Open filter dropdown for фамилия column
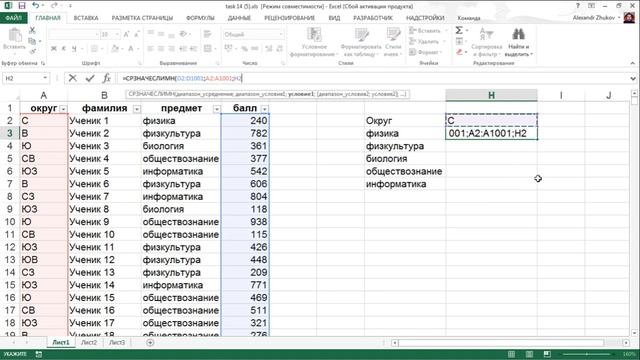The image size is (640, 360). pyautogui.click(x=137, y=109)
